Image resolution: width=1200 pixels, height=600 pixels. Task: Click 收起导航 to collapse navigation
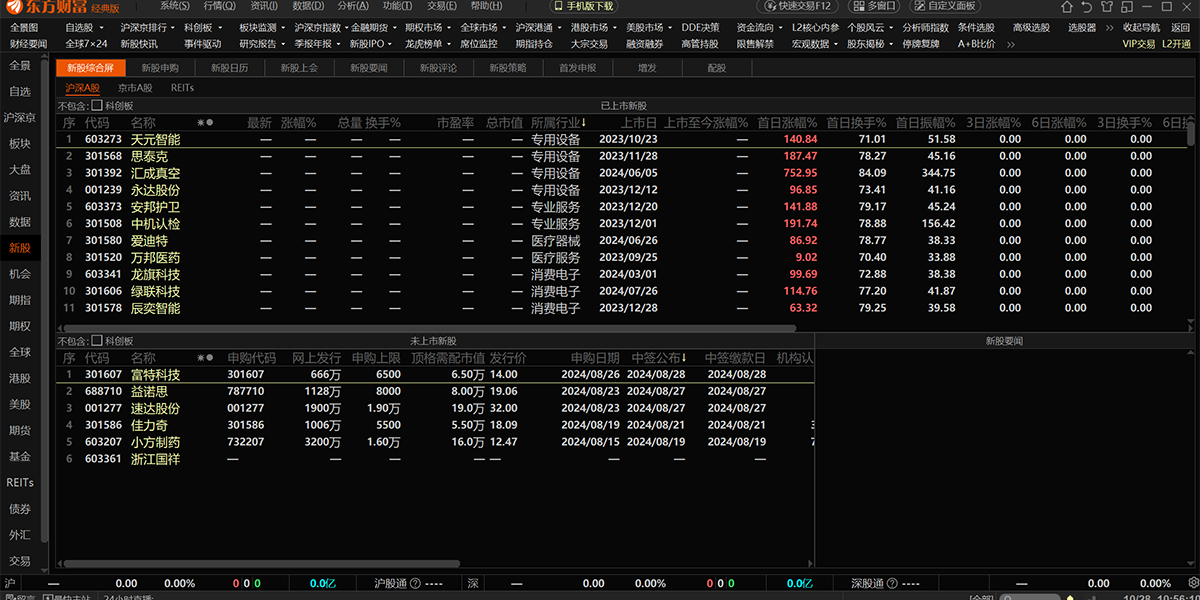(1141, 28)
